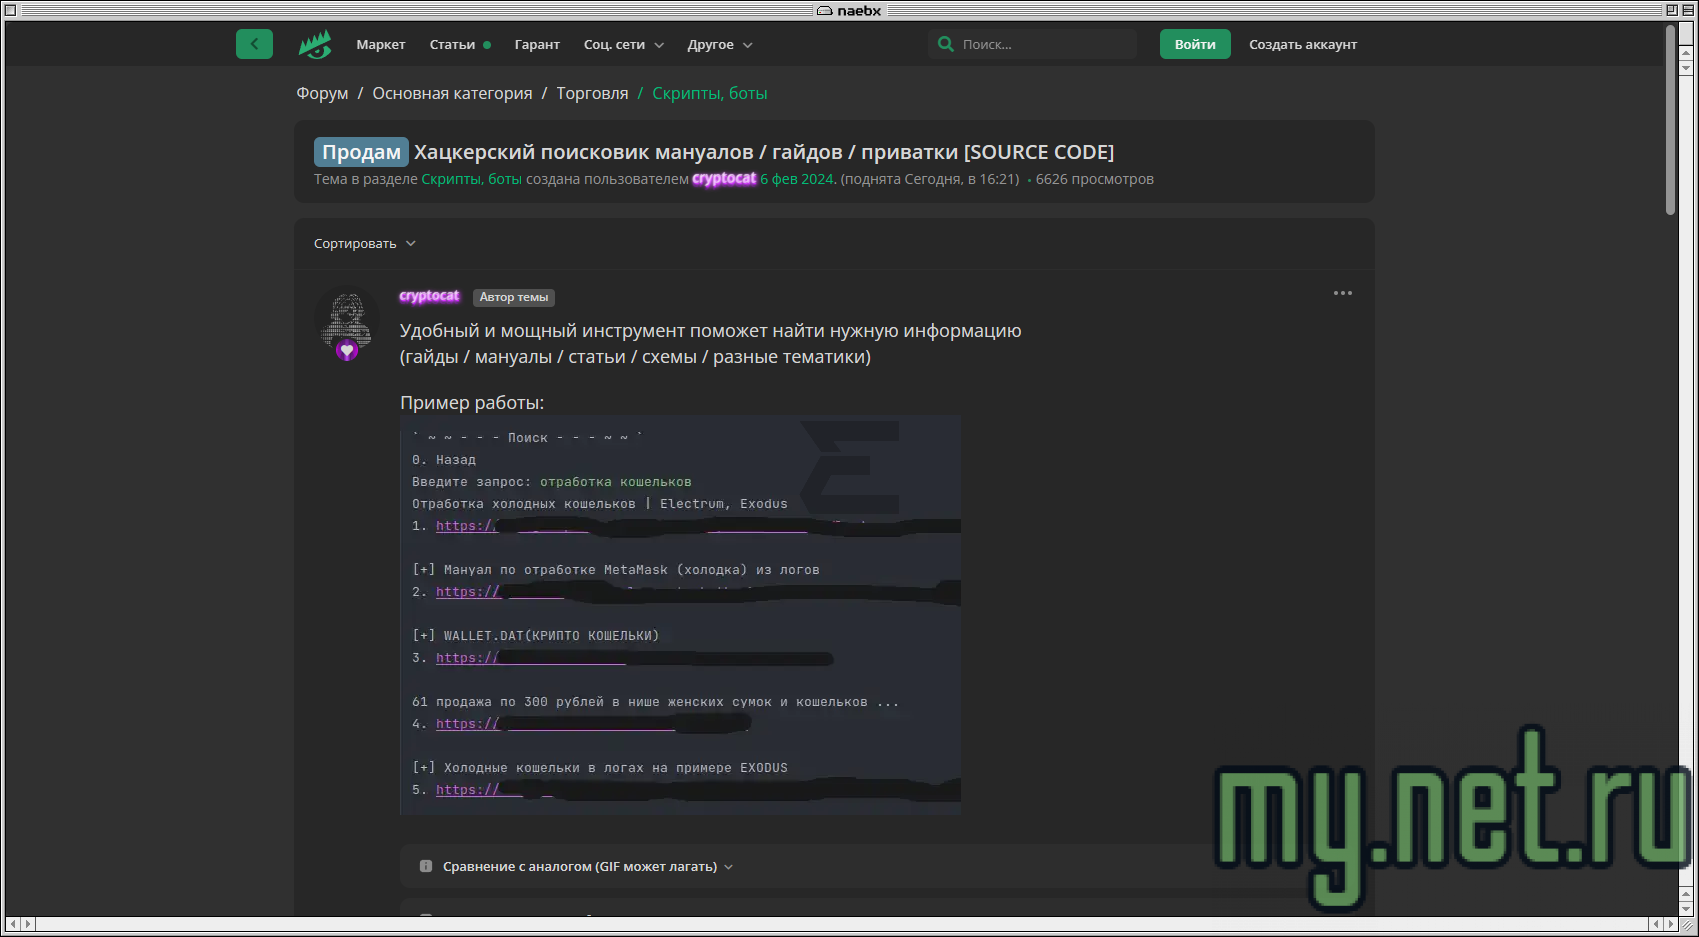
Task: Click the spoiler icon beside Сравнение с аналогом
Action: 426,866
